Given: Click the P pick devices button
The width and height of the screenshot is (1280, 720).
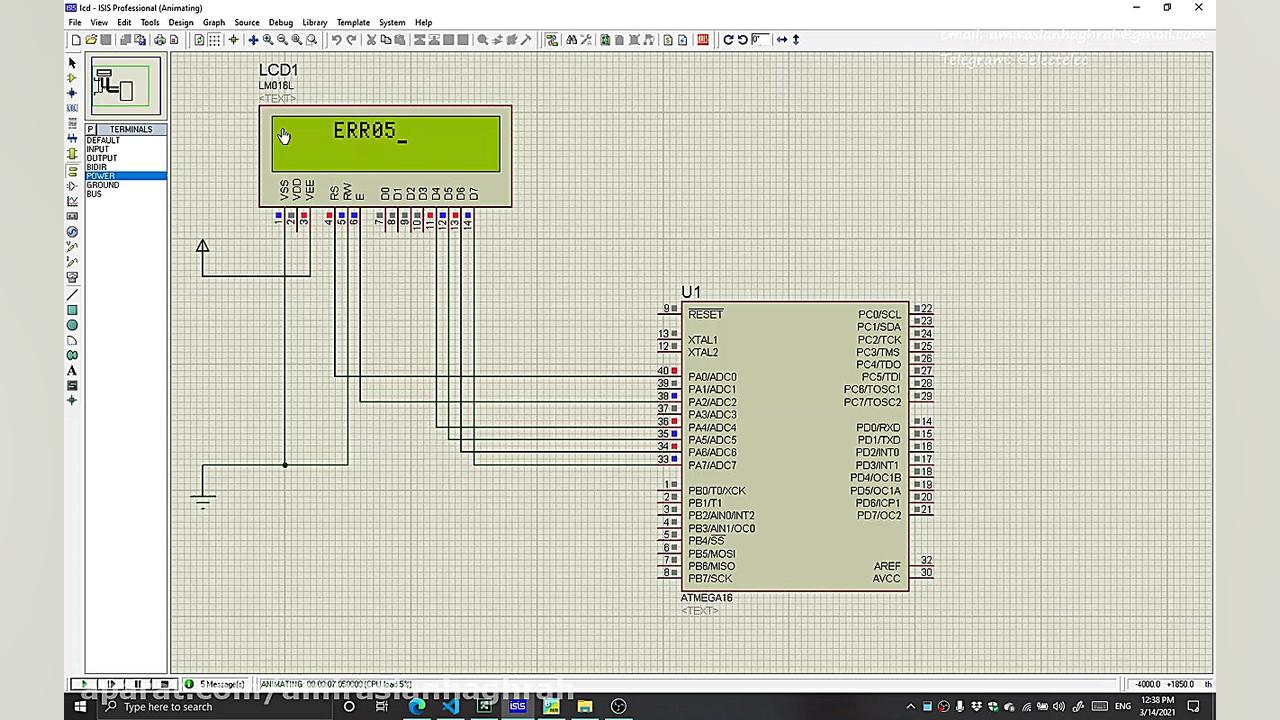Looking at the screenshot, I should click(x=91, y=129).
